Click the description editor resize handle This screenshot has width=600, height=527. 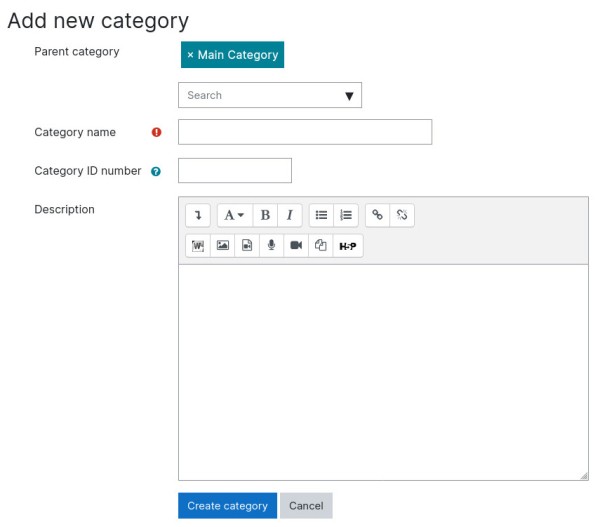coord(584,476)
